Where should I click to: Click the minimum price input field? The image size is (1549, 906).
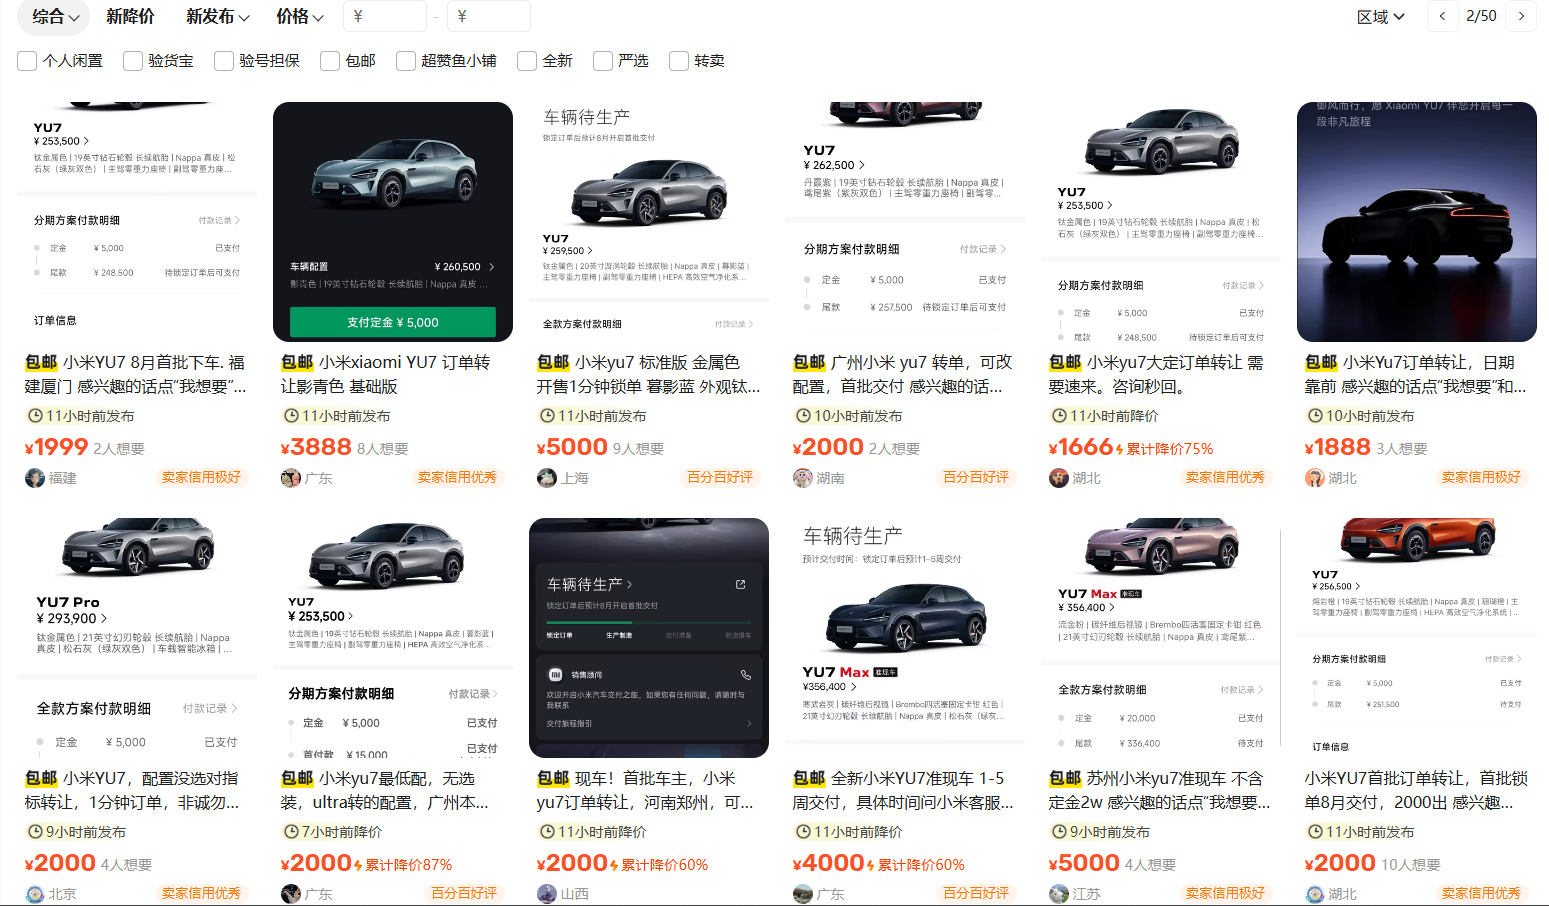click(x=384, y=17)
